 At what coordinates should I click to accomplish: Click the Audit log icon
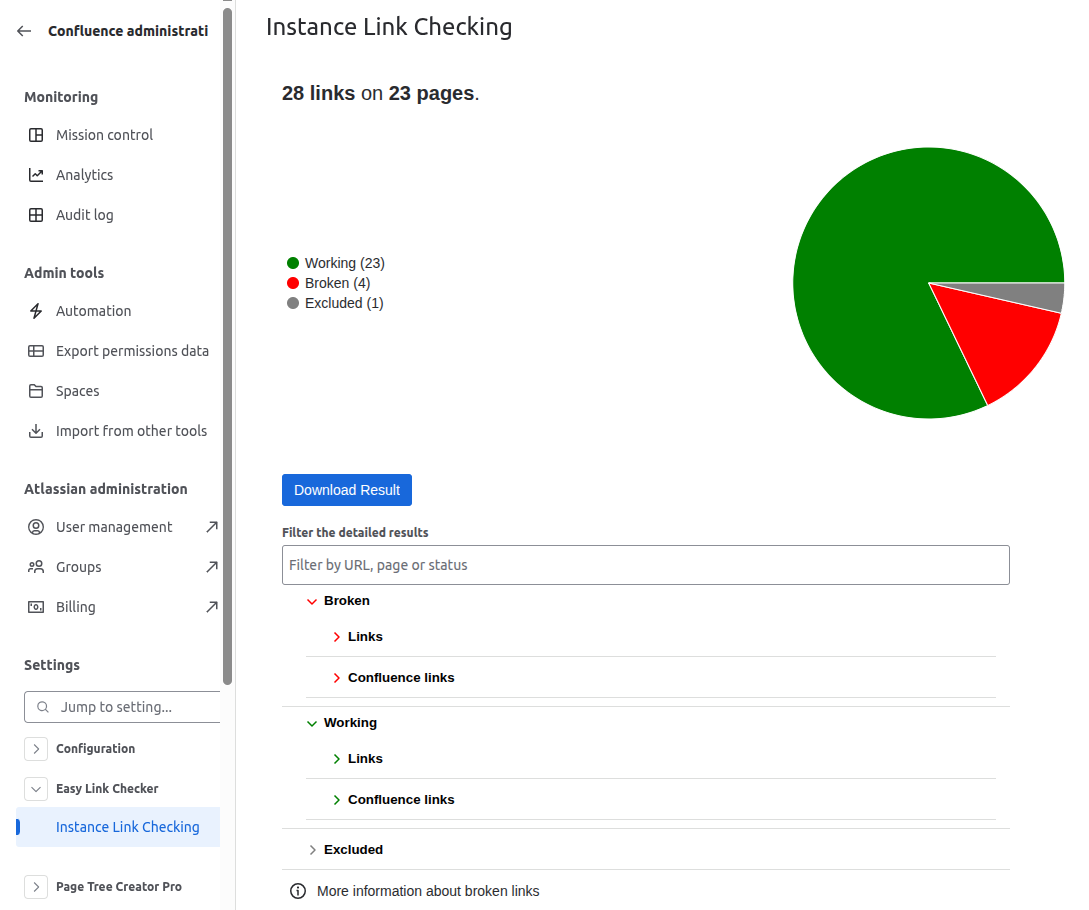[x=36, y=215]
